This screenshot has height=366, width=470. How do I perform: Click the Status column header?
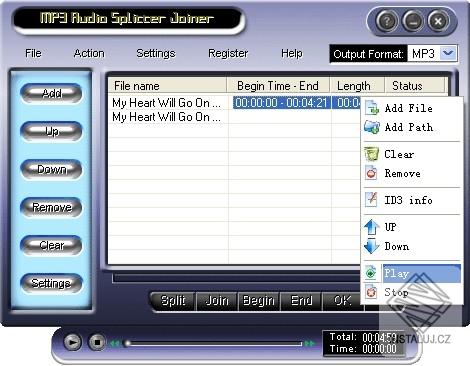coord(415,86)
